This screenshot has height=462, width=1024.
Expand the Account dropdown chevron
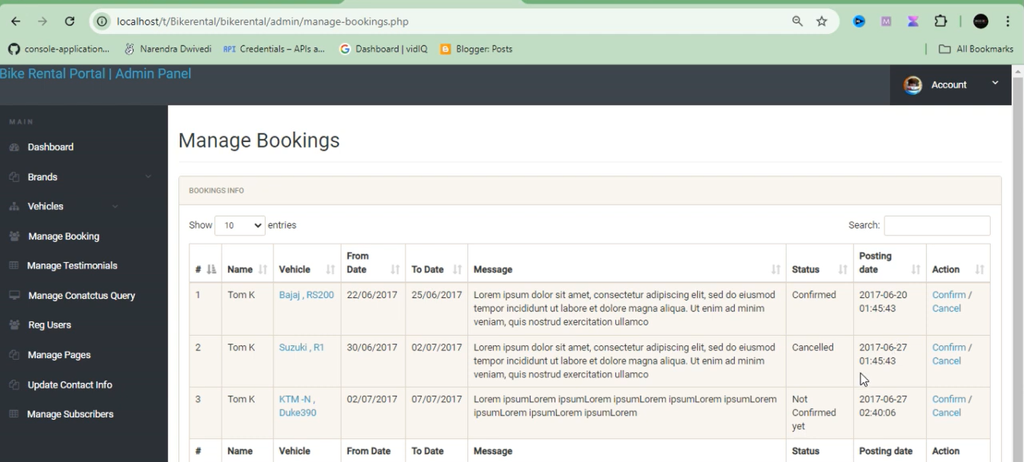pos(995,82)
